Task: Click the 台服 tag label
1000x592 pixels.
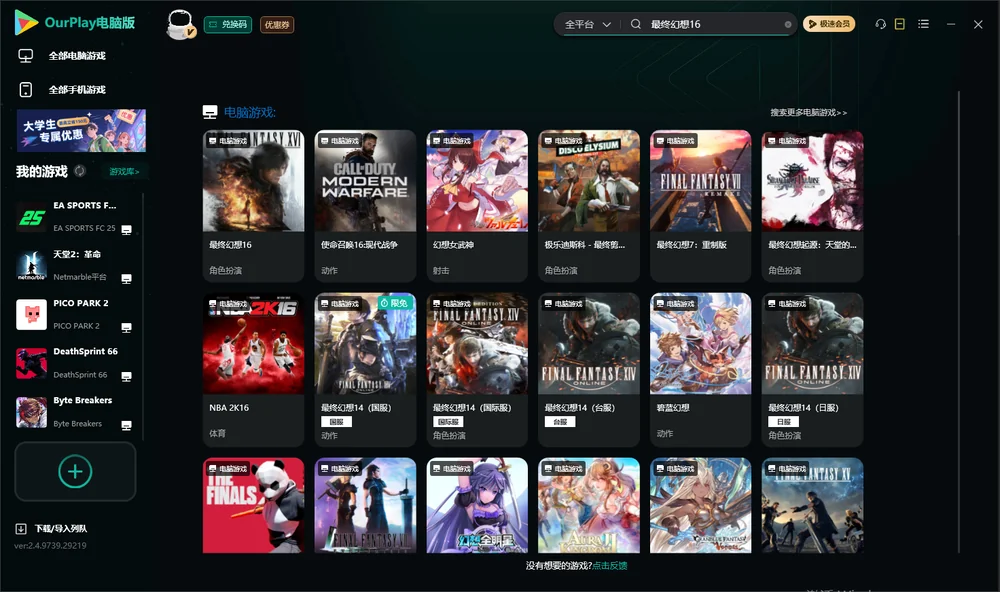Action: (560, 422)
